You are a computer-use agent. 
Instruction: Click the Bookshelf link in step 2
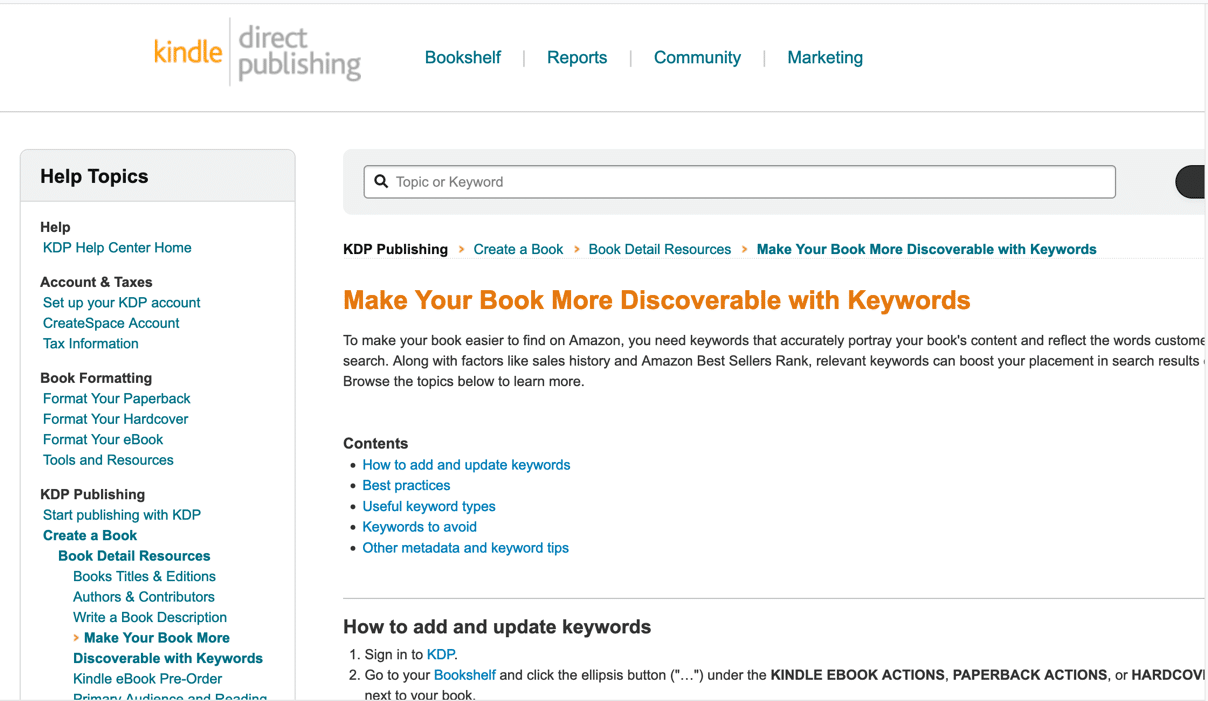464,675
